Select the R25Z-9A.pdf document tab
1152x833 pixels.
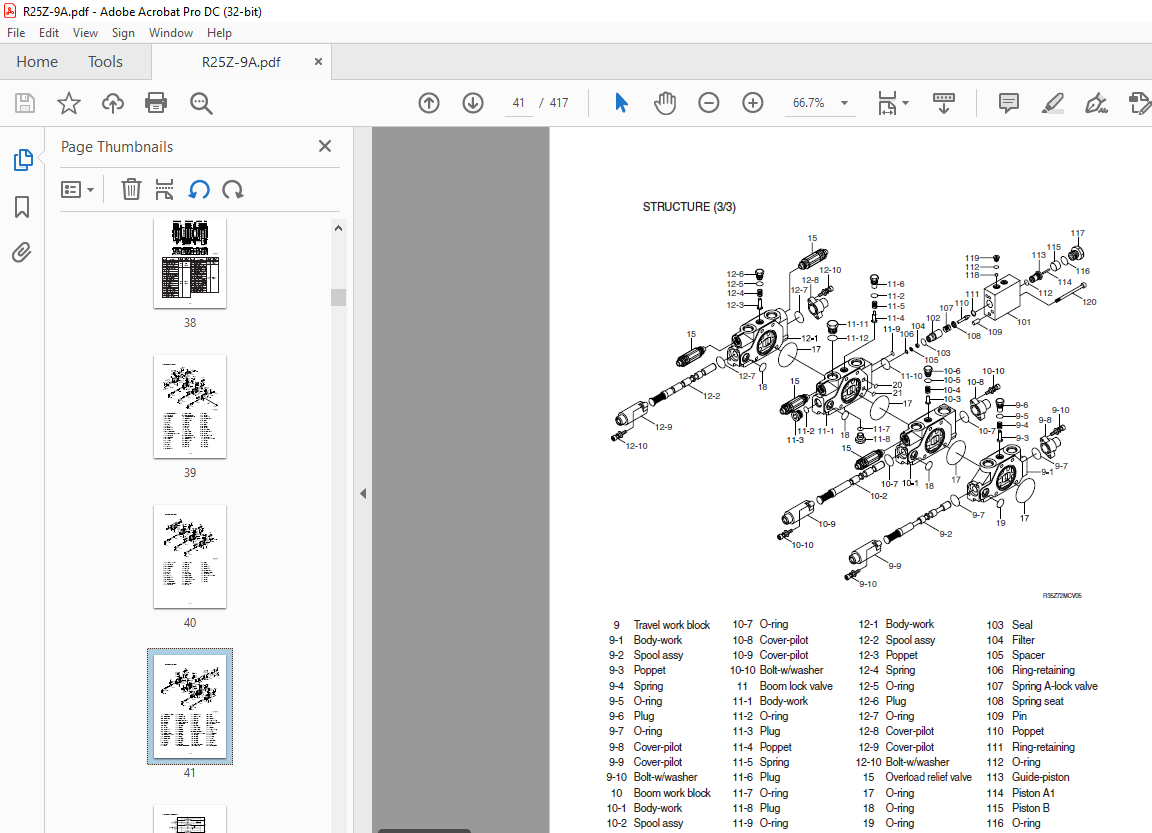coord(241,62)
